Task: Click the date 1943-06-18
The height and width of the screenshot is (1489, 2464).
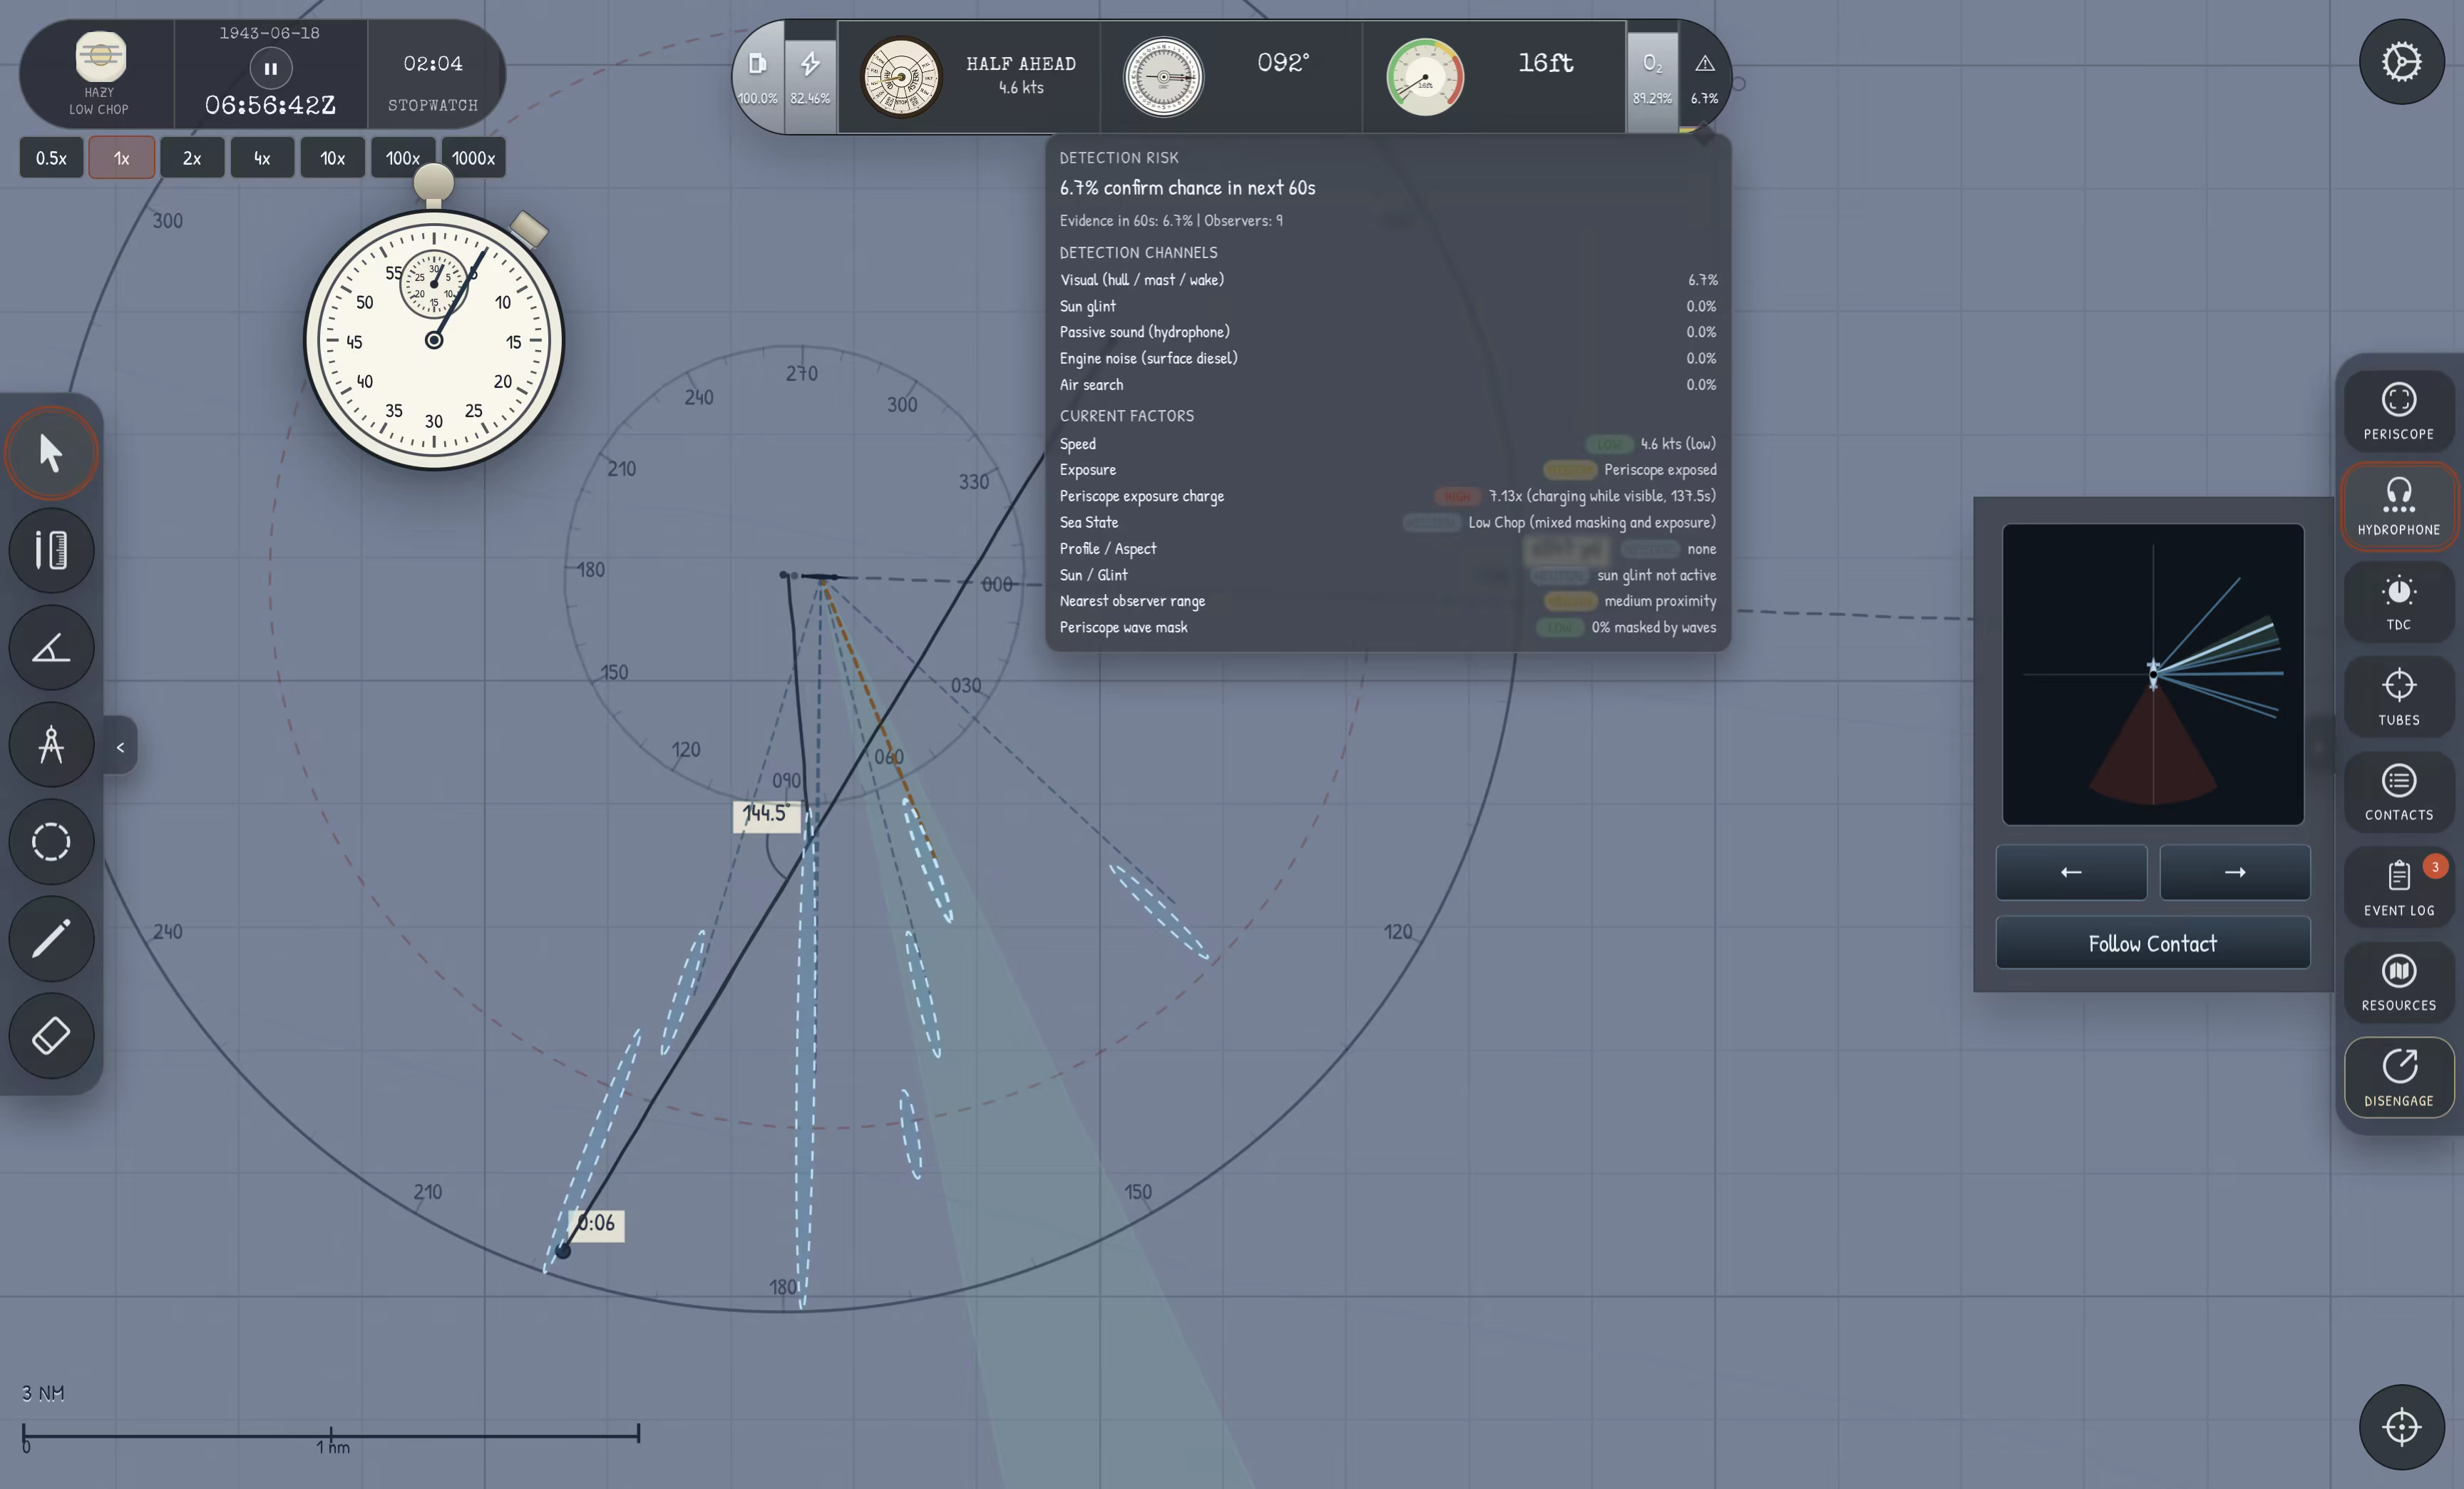Action: click(270, 33)
